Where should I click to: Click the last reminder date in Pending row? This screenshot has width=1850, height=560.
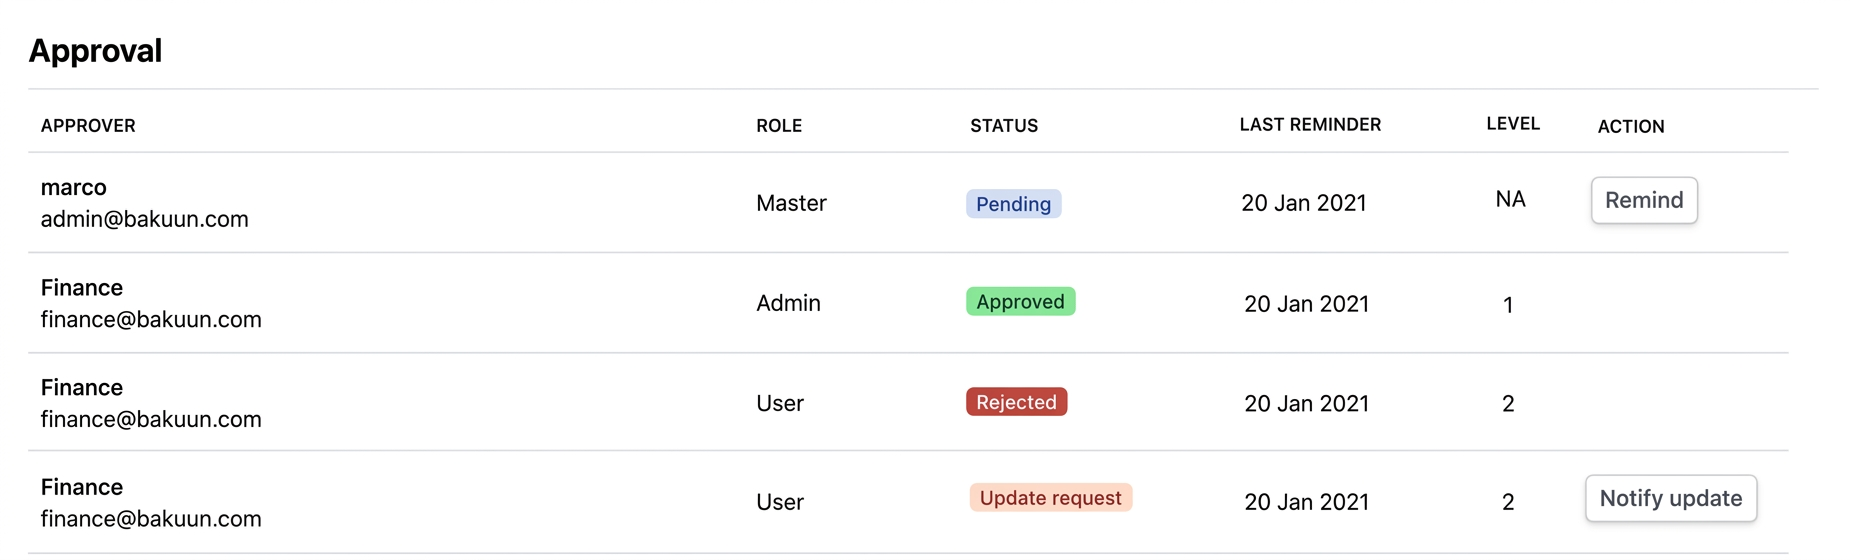pos(1303,203)
